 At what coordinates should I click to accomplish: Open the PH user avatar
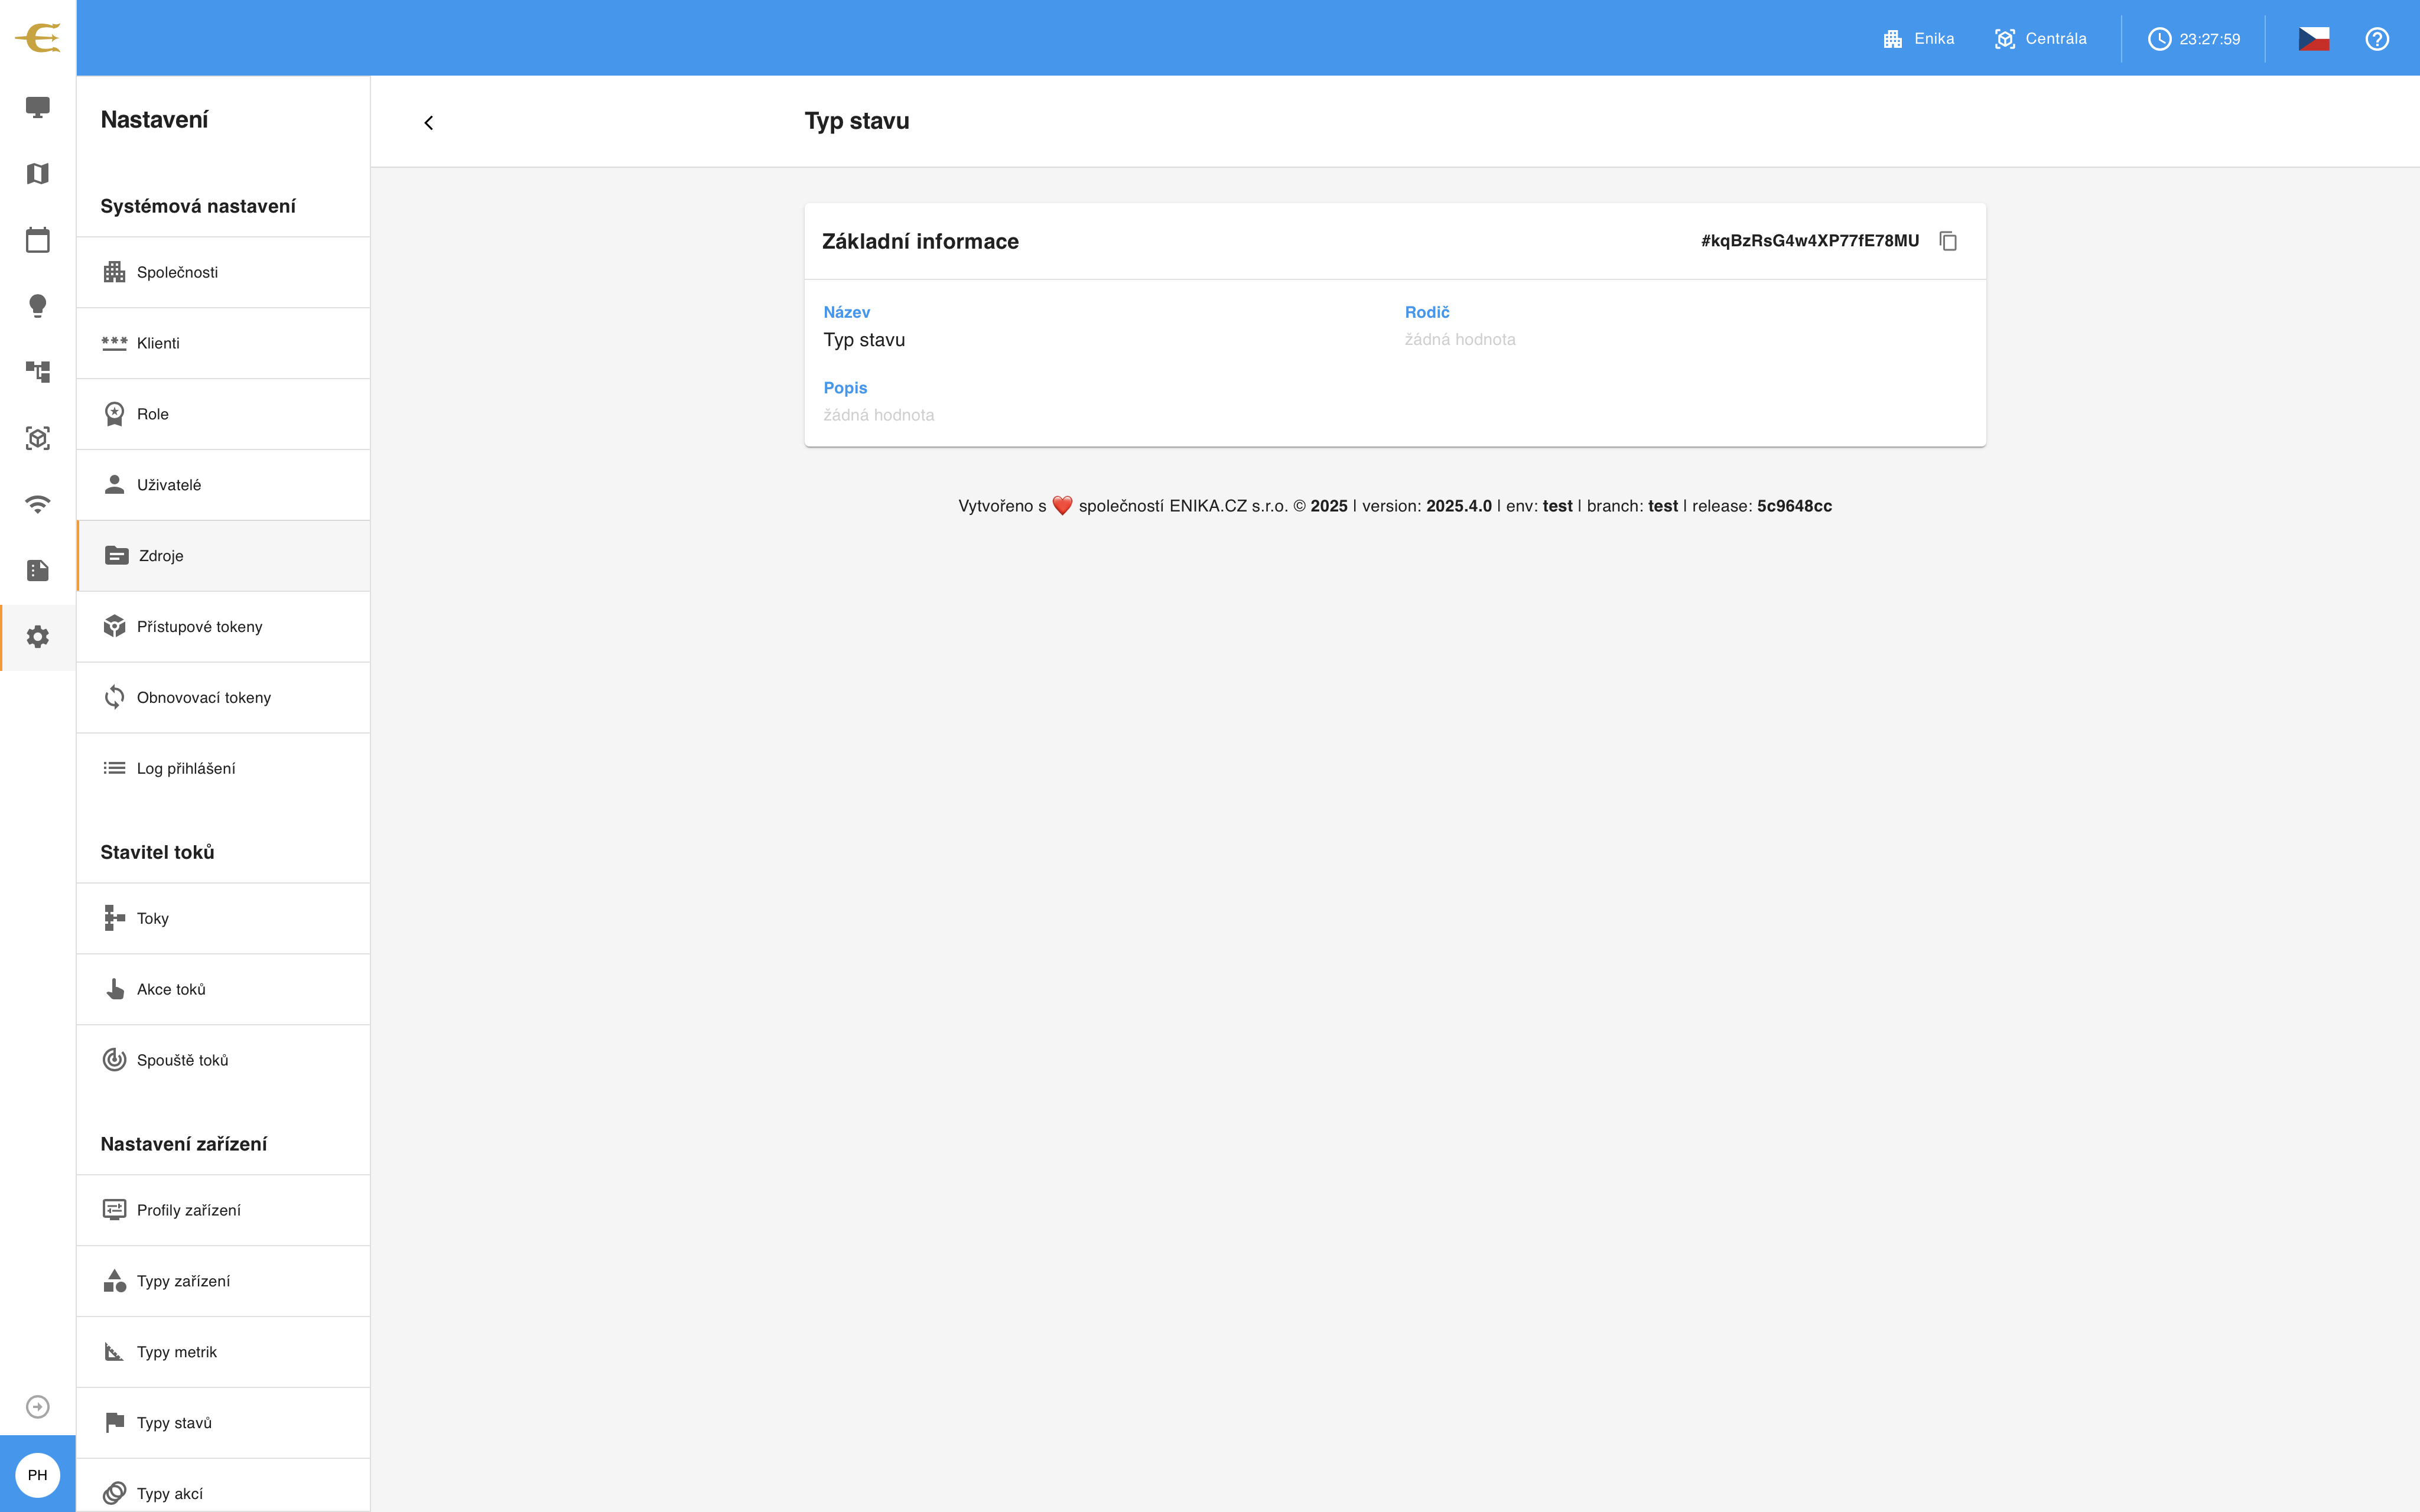38,1475
